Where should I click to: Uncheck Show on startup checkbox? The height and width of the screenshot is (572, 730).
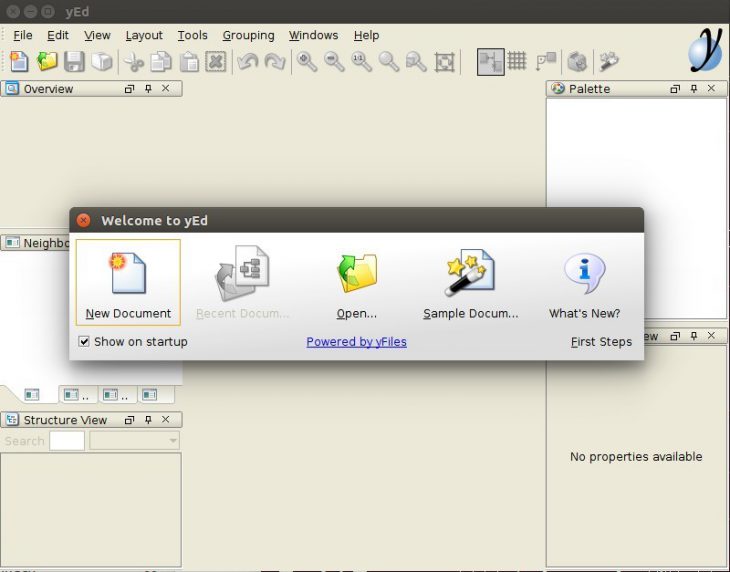tap(84, 342)
